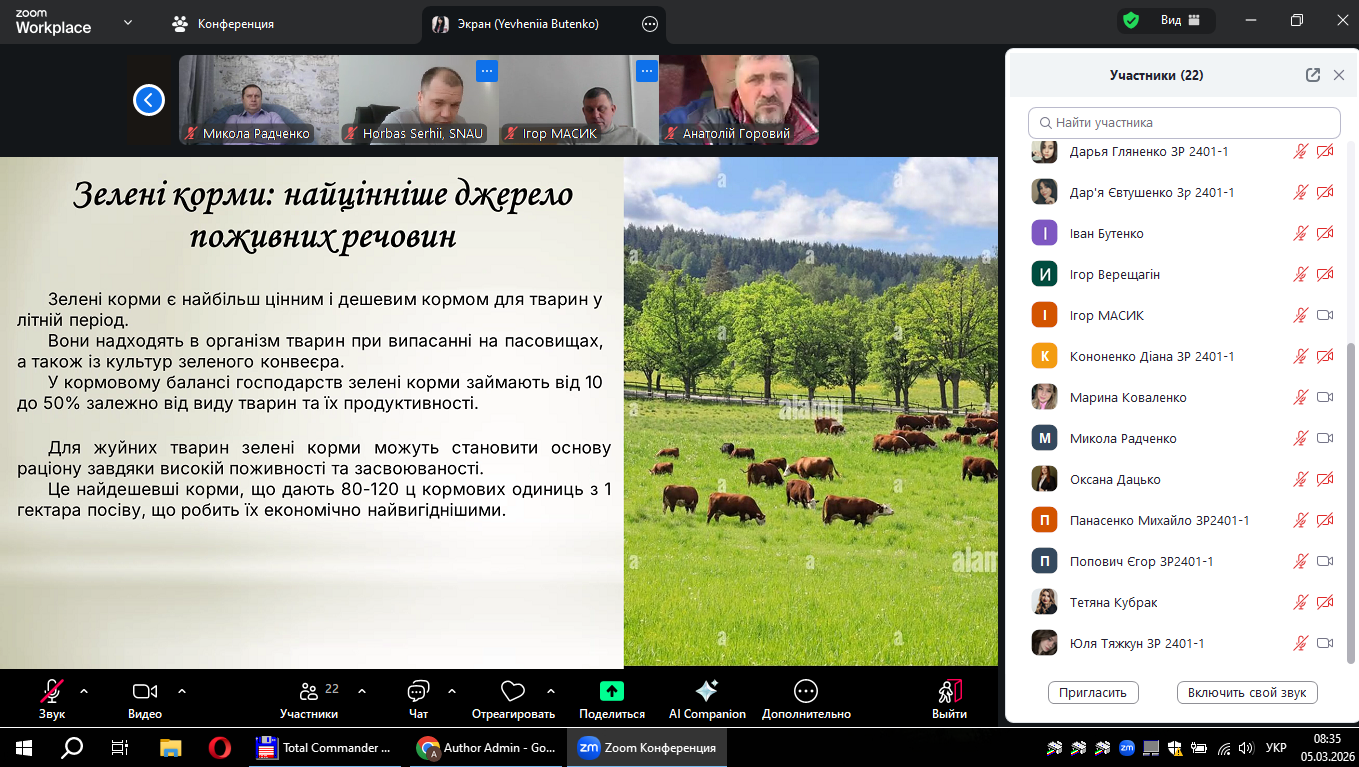This screenshot has height=767, width=1359.
Task: Pop out the participants panel
Action: pos(1313,75)
